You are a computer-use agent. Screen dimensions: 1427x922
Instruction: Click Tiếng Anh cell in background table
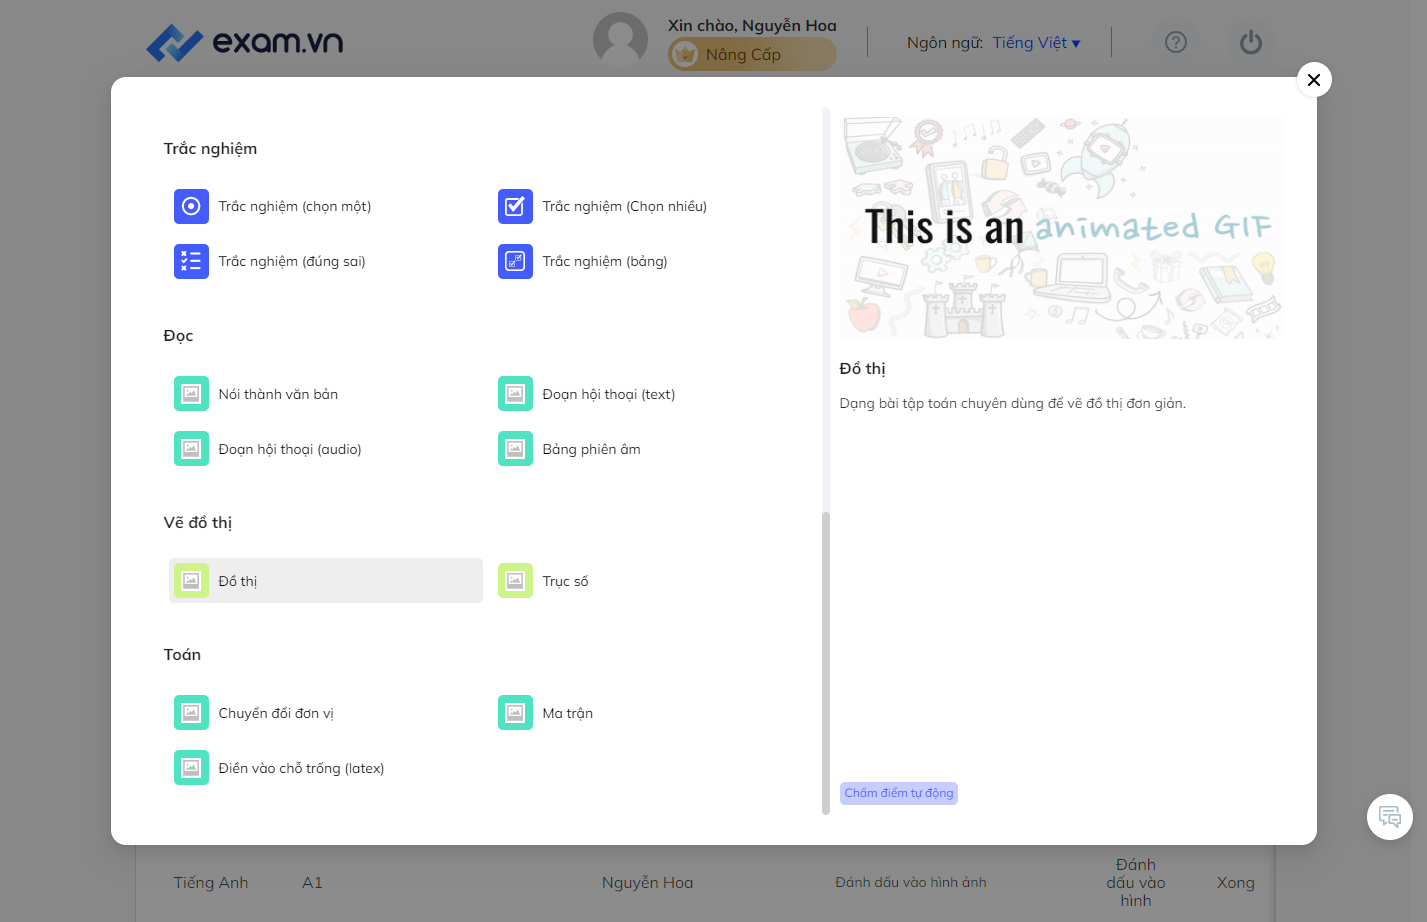(x=211, y=882)
